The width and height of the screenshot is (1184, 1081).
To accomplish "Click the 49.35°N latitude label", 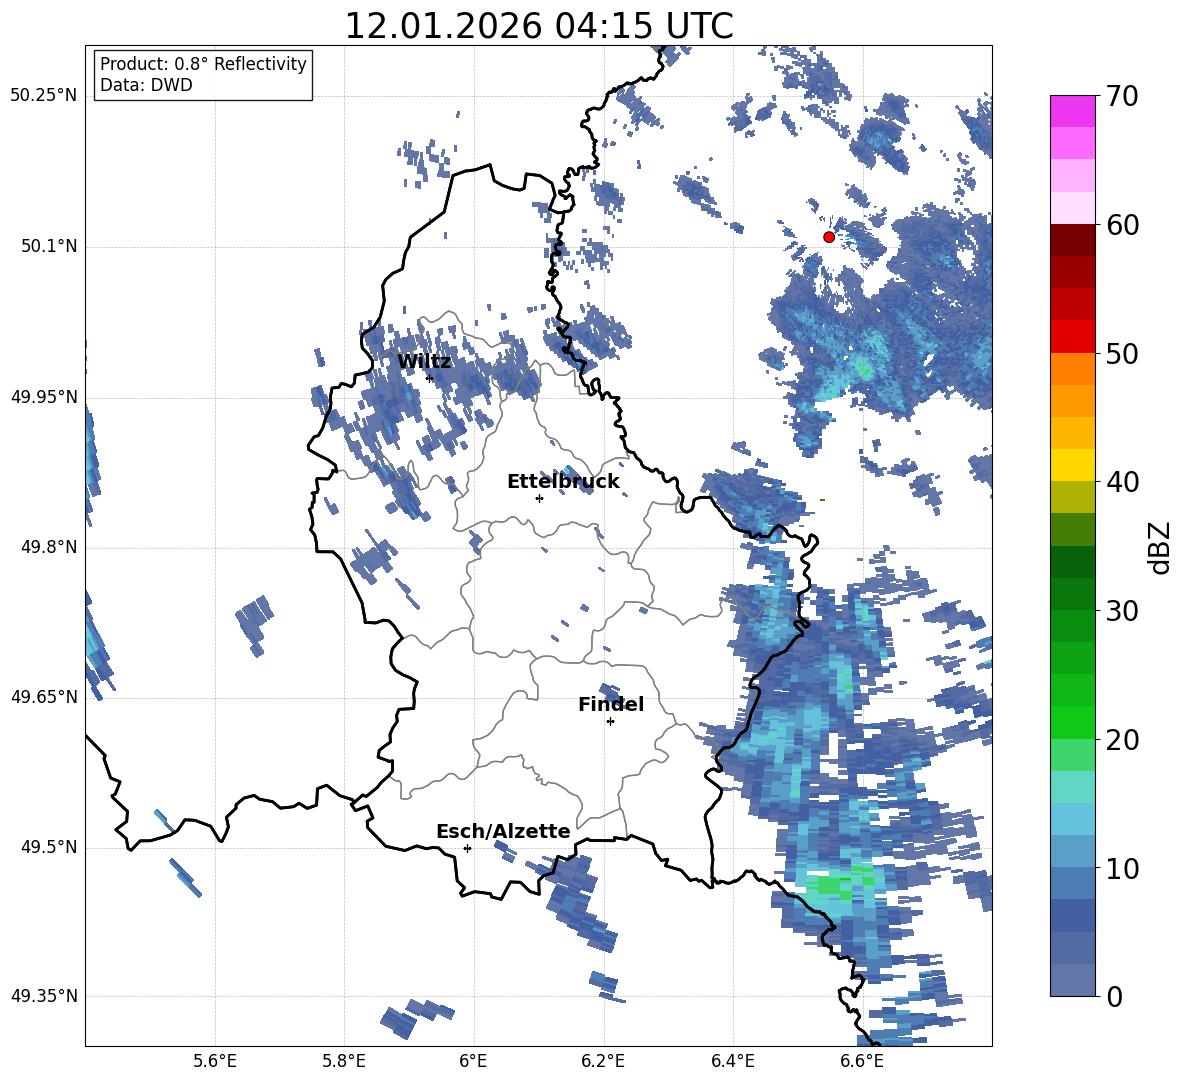I will pyautogui.click(x=43, y=996).
